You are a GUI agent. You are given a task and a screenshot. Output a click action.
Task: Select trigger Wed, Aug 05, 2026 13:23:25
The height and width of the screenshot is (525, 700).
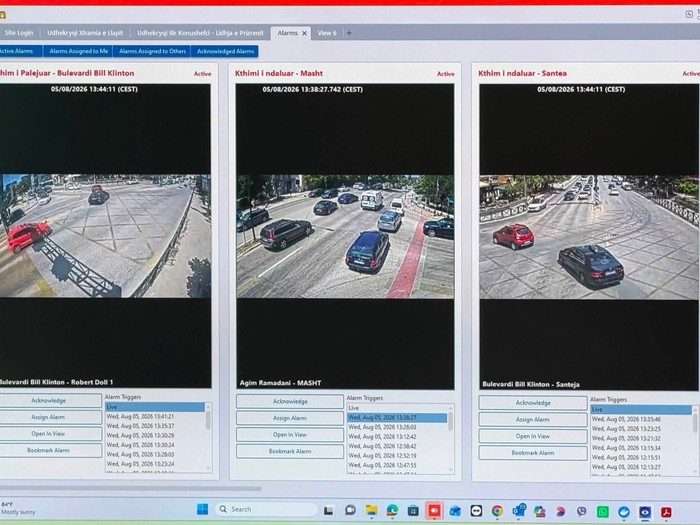(x=641, y=429)
